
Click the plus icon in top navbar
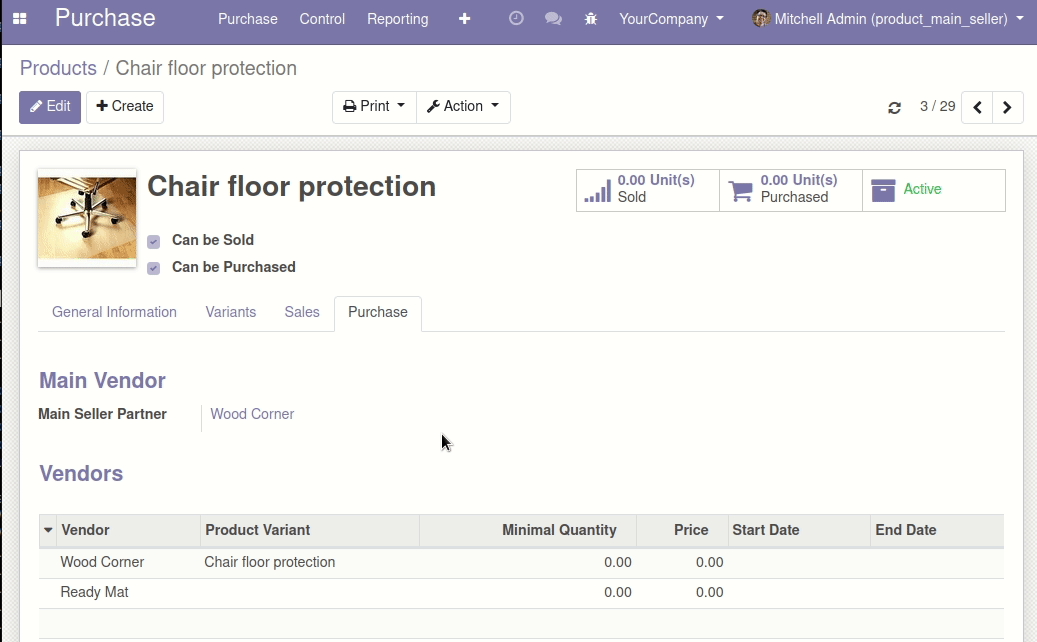(464, 19)
